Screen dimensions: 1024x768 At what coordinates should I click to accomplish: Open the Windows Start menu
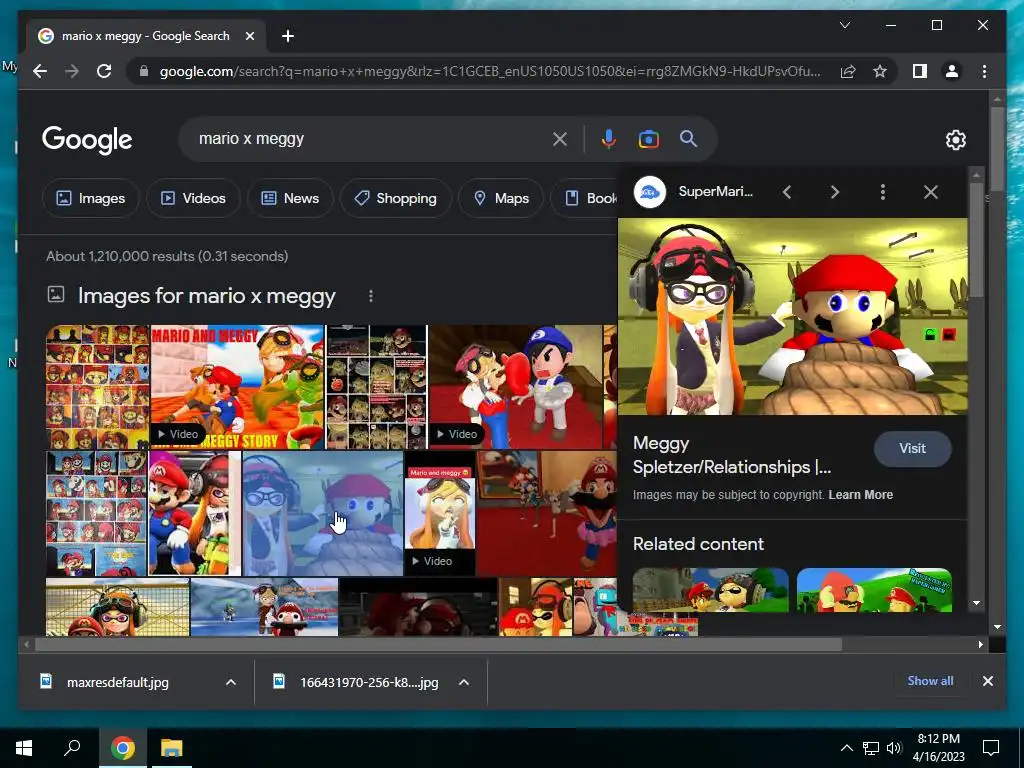(x=24, y=748)
